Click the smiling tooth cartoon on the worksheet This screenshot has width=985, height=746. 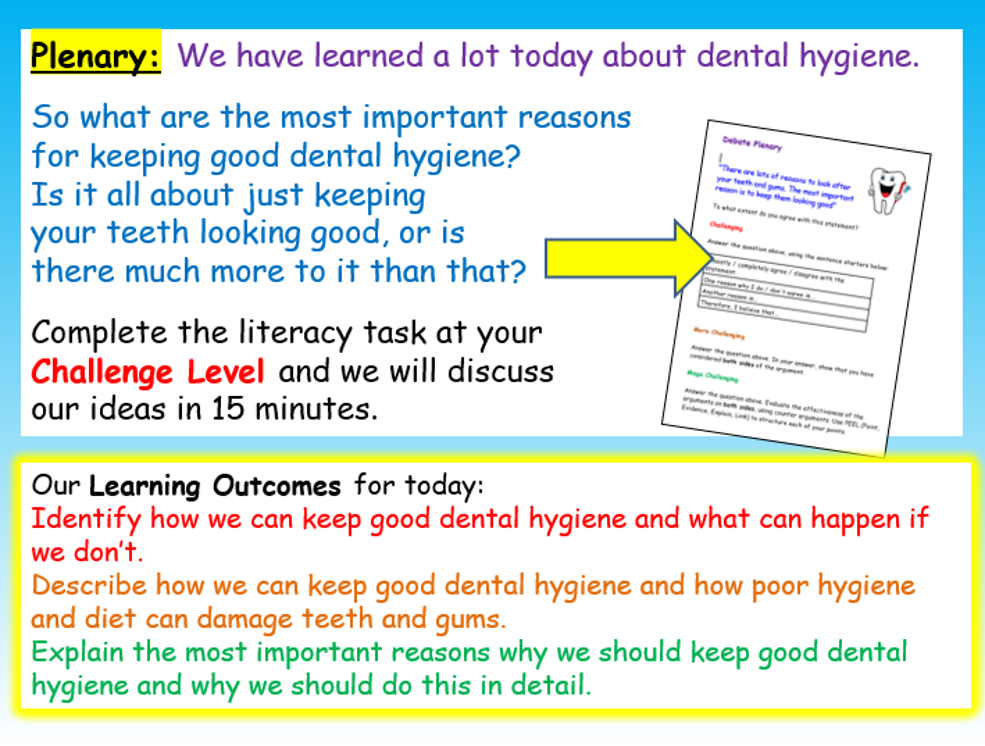pos(886,189)
